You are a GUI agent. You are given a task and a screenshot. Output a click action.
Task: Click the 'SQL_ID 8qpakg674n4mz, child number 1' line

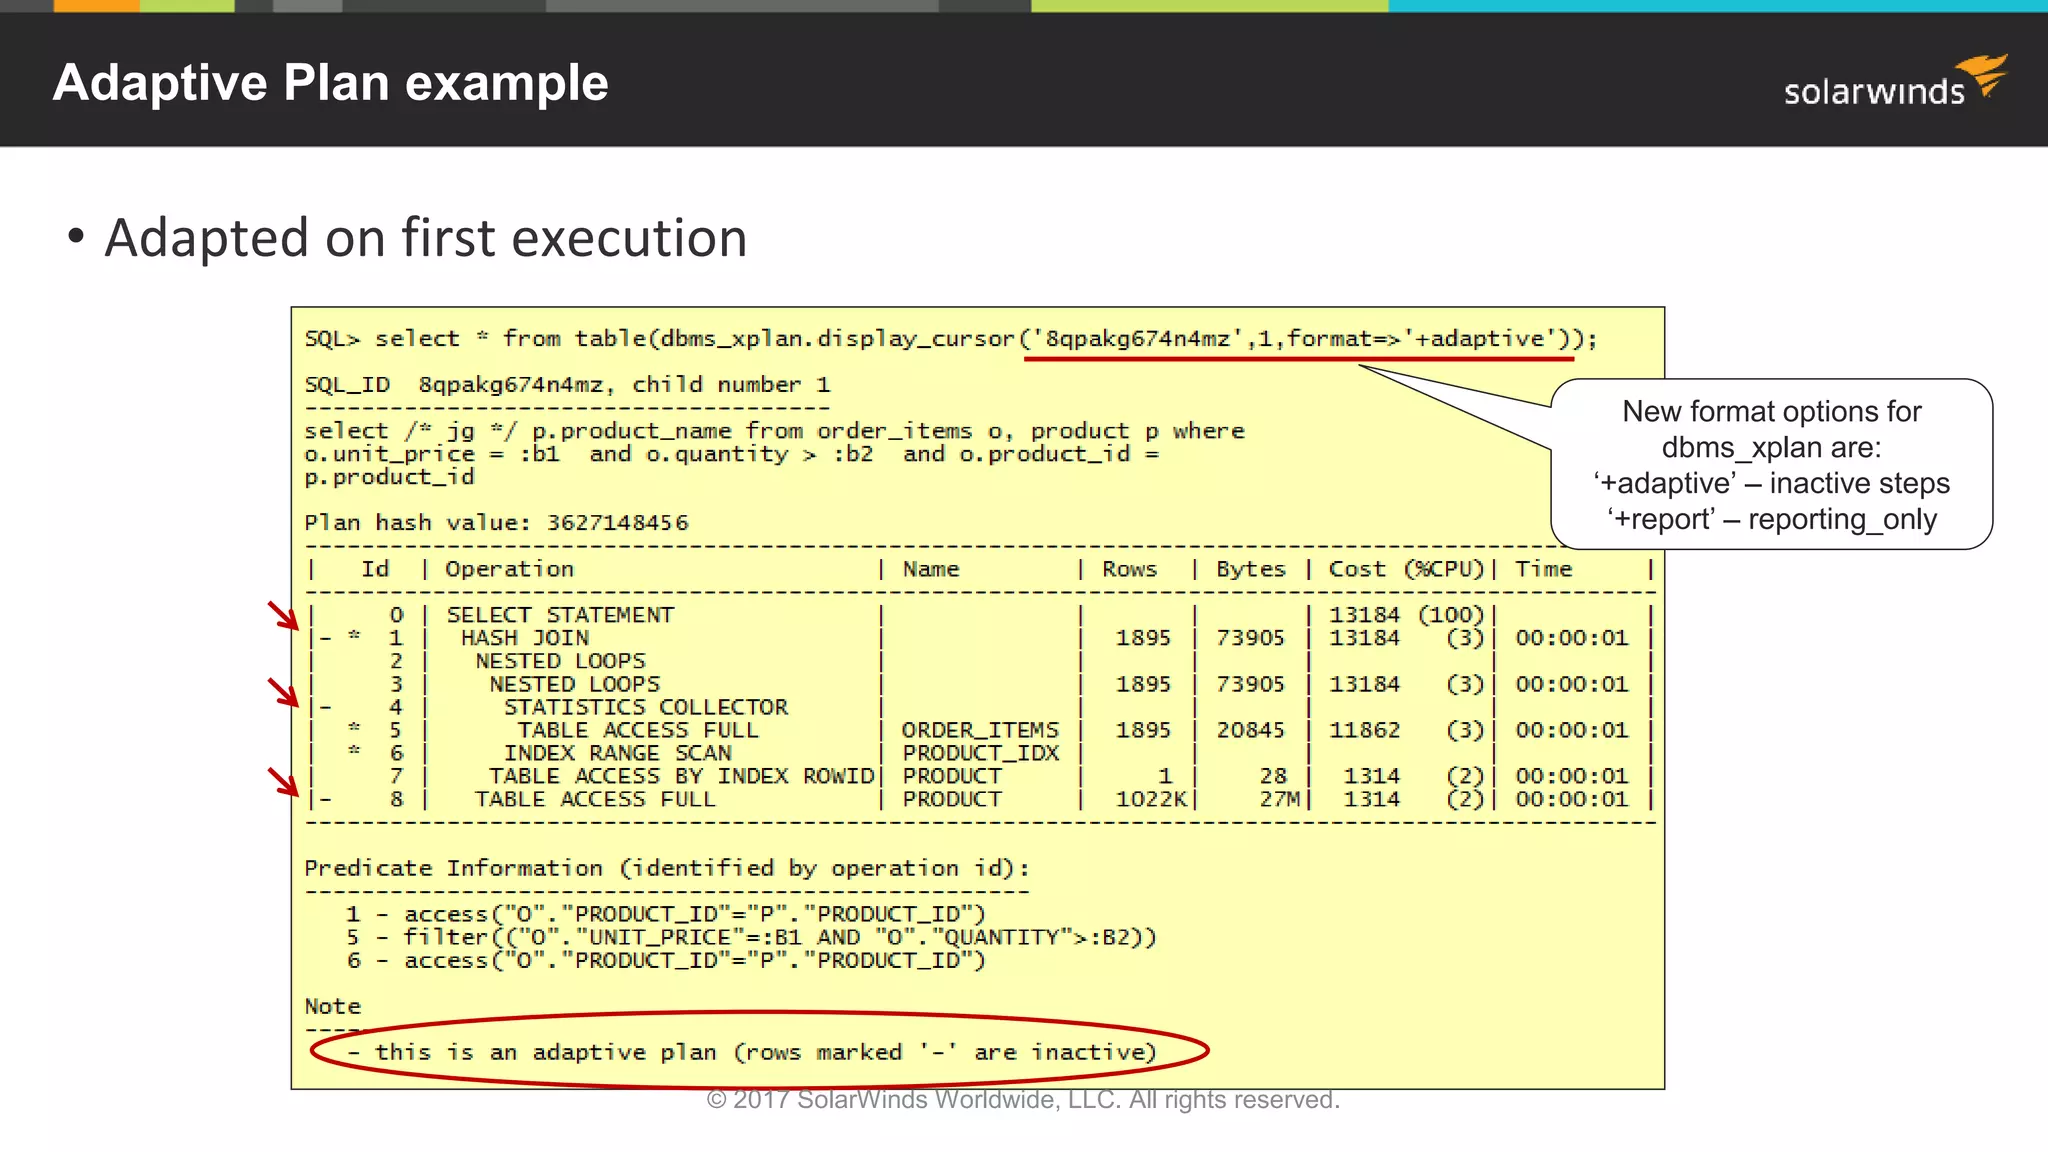point(567,385)
